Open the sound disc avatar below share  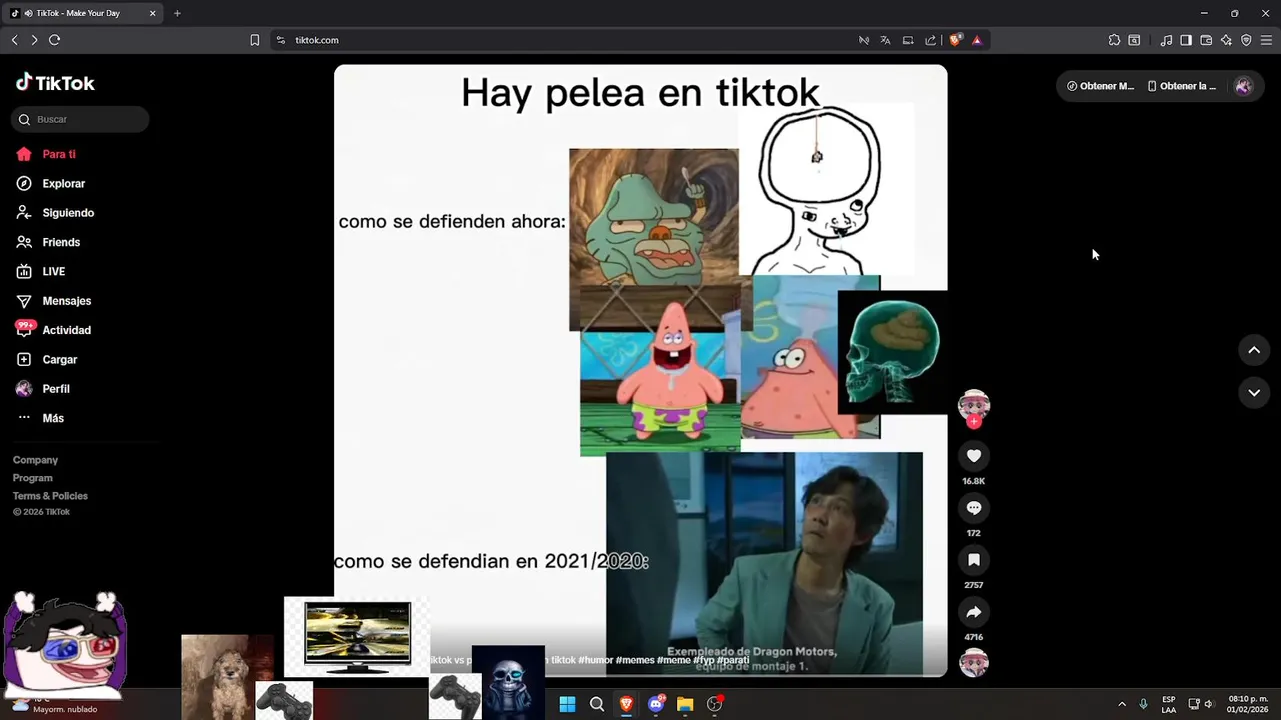974,663
